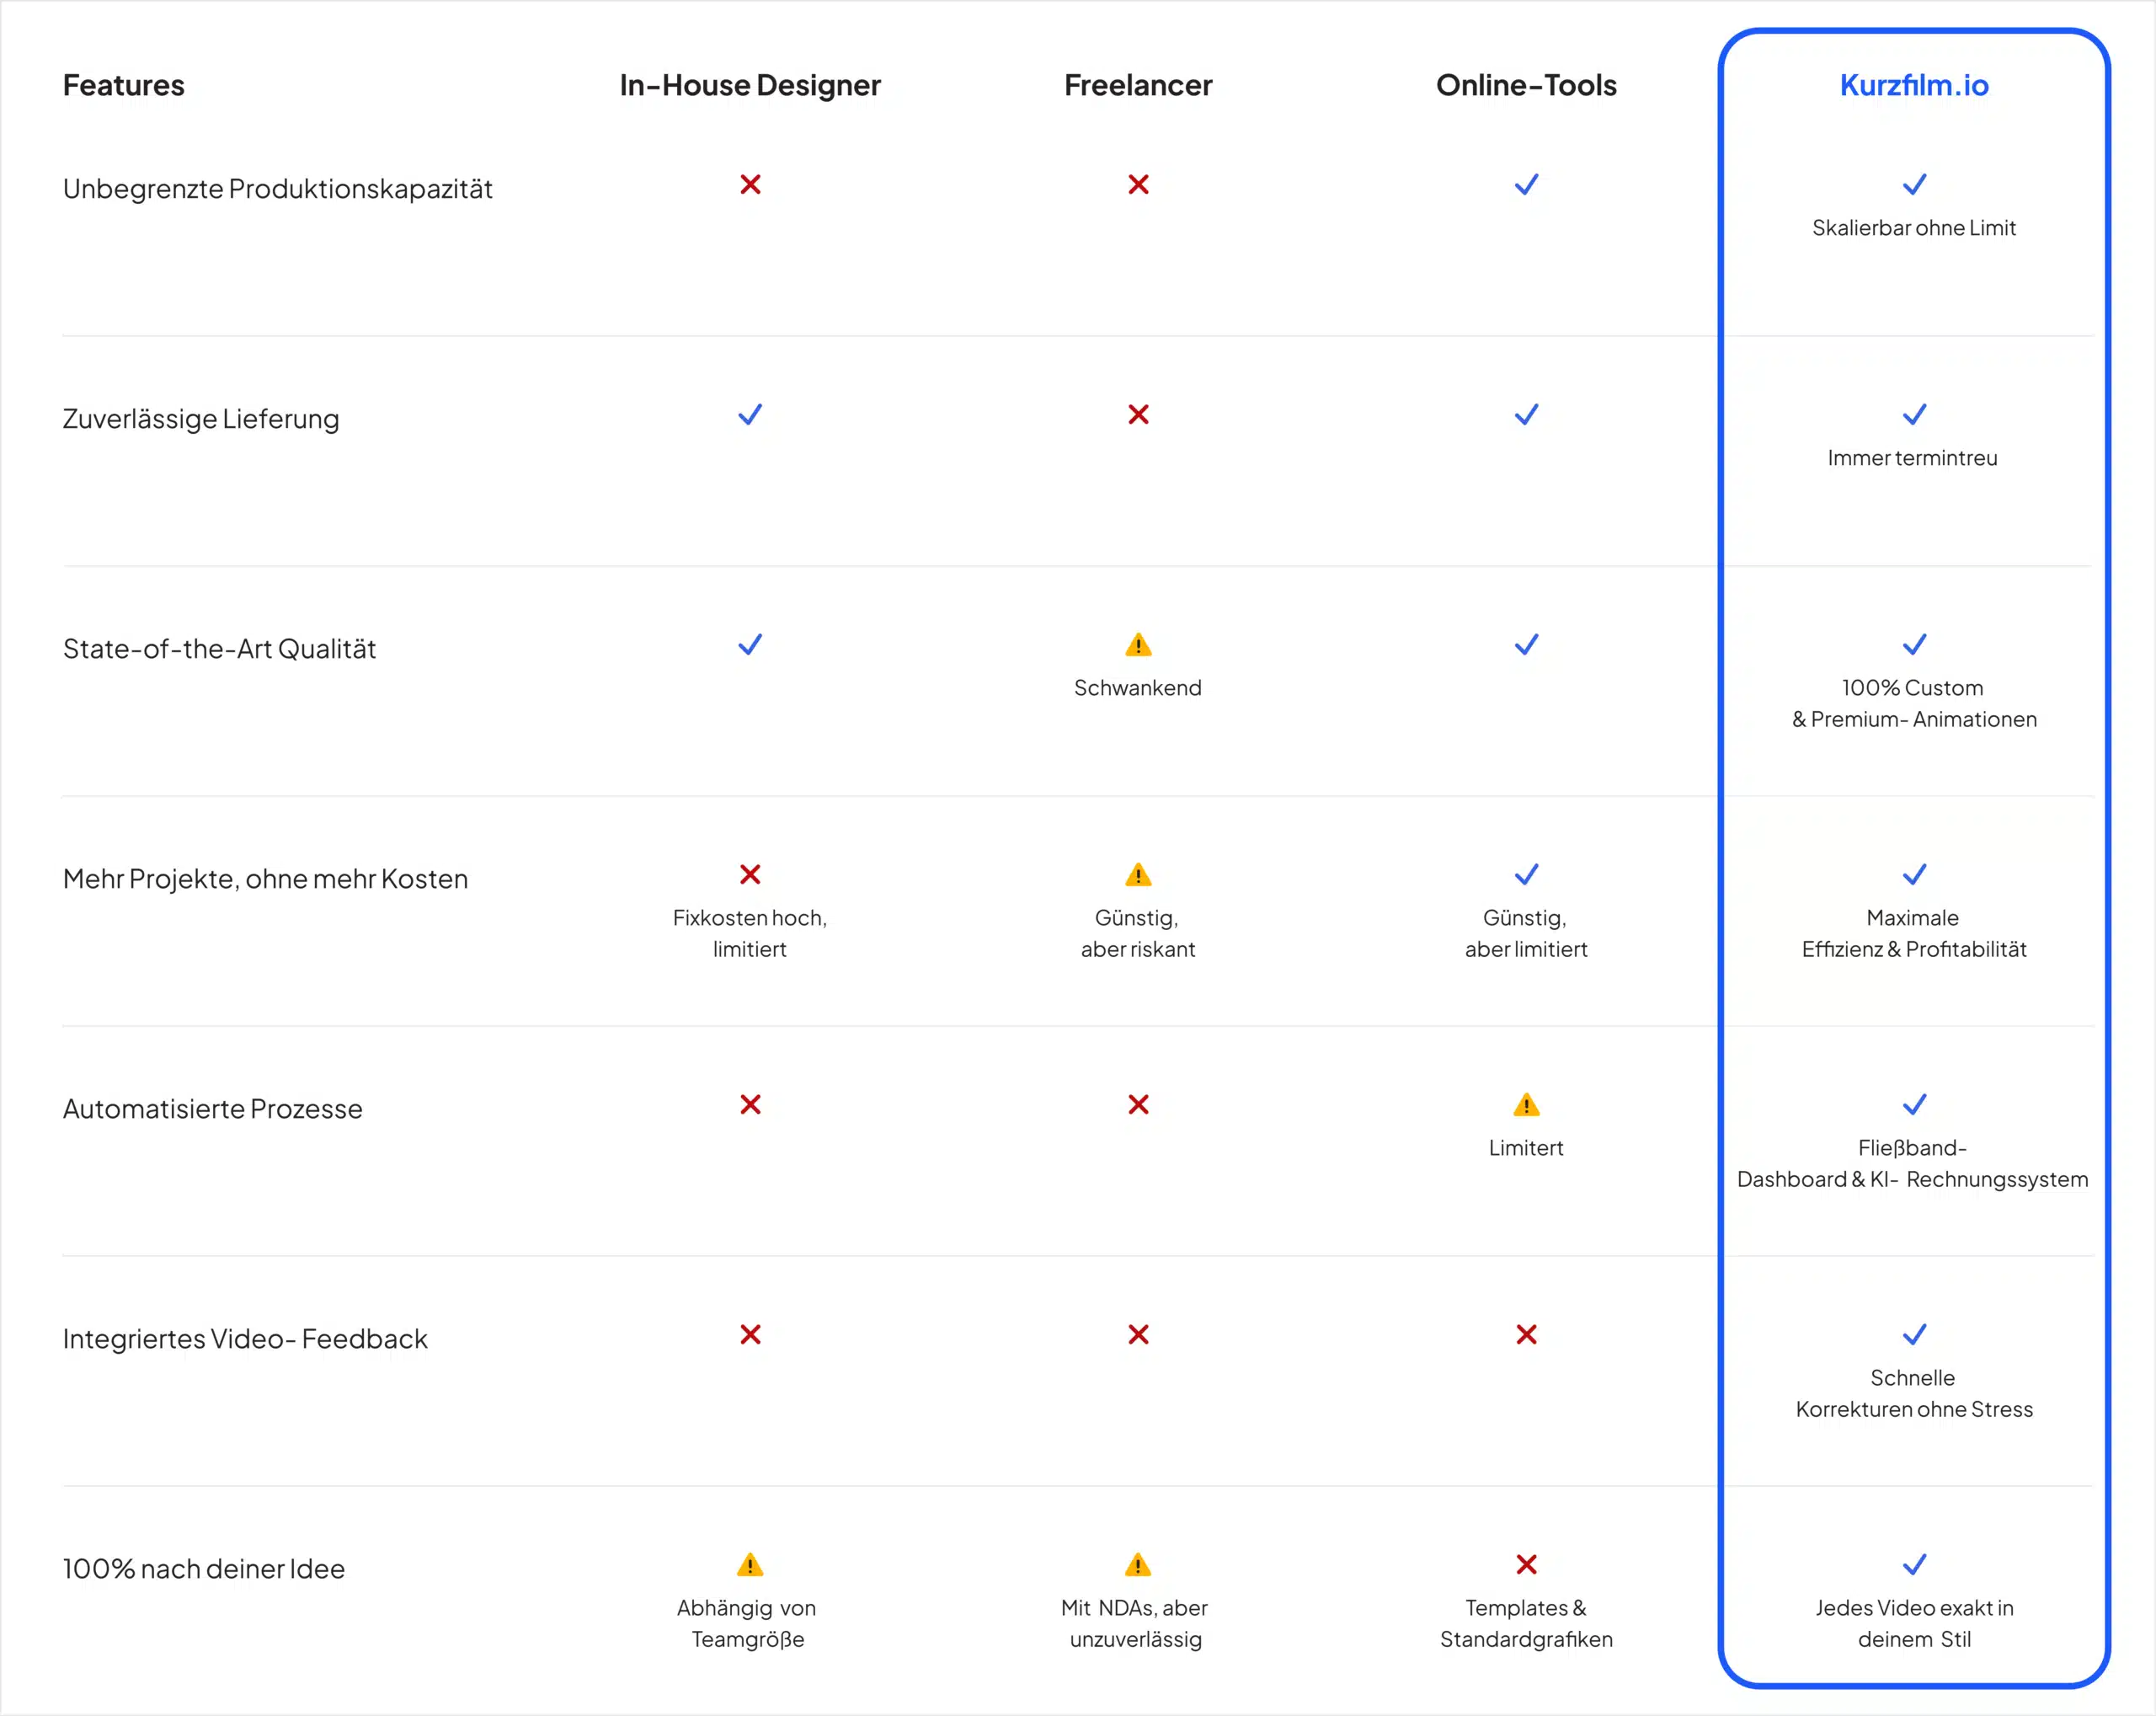Click the text 'Günstig, aber riskant'
2156x1716 pixels.
[x=1138, y=934]
